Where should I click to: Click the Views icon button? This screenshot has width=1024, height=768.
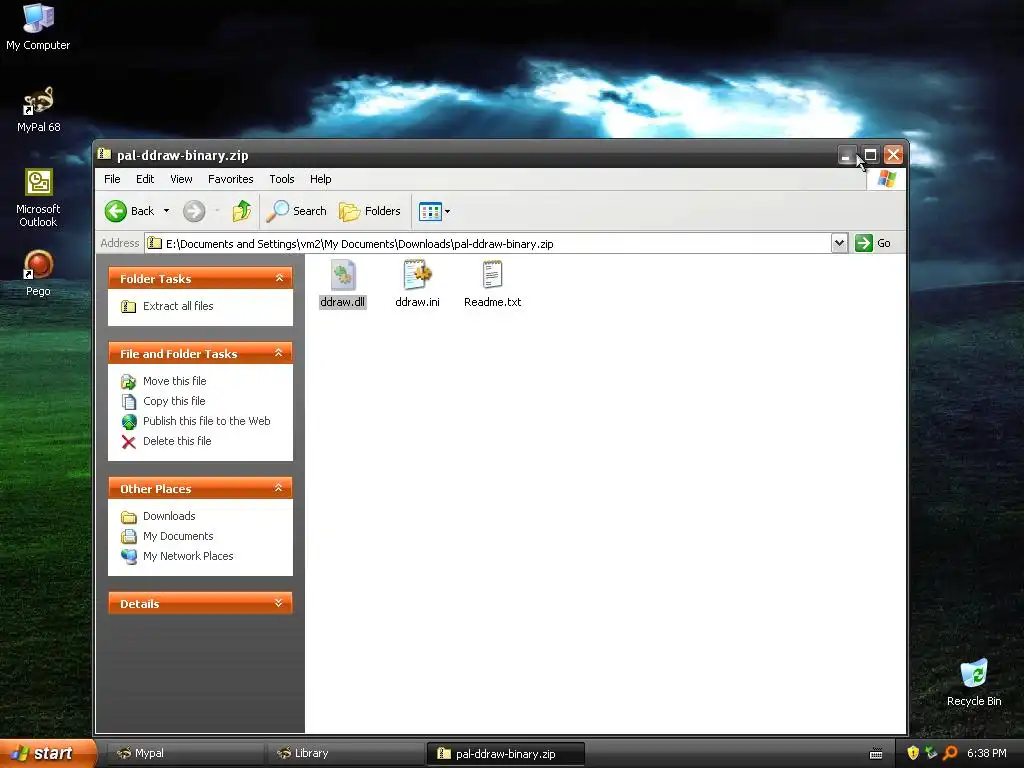tap(430, 212)
